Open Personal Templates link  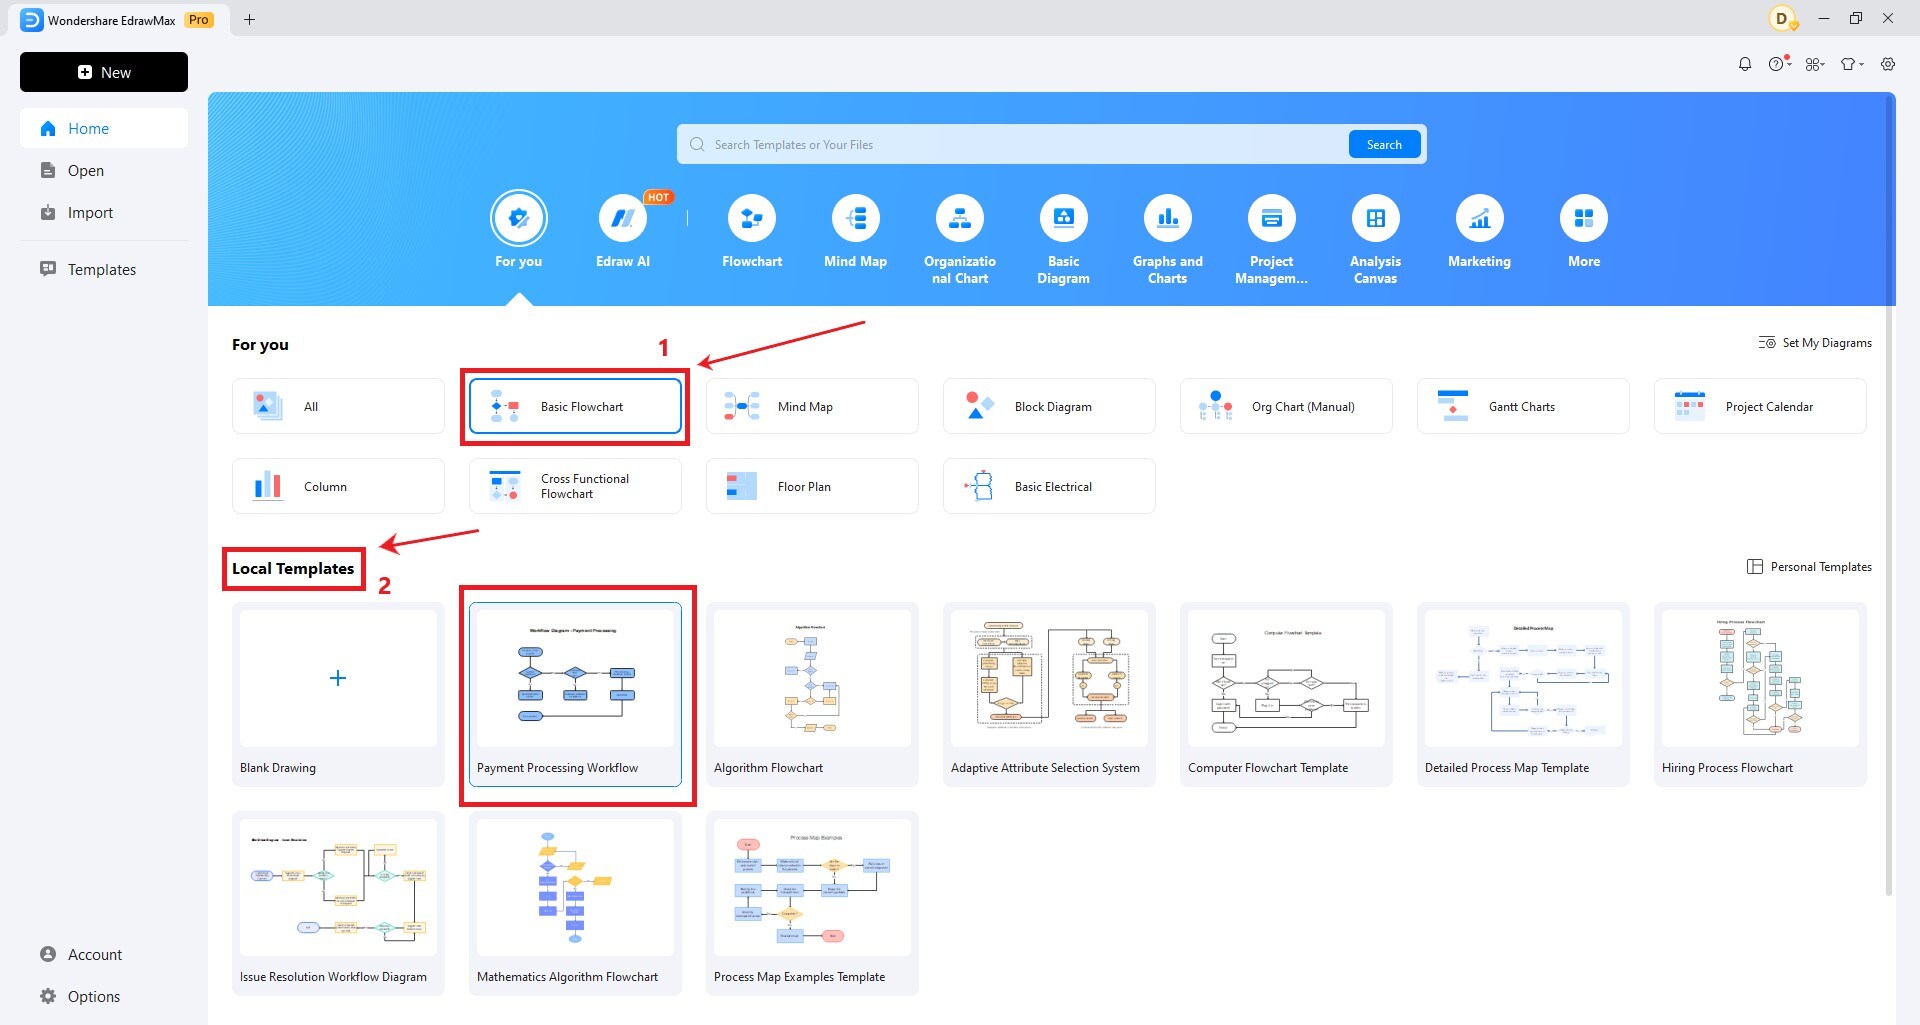coord(1809,567)
